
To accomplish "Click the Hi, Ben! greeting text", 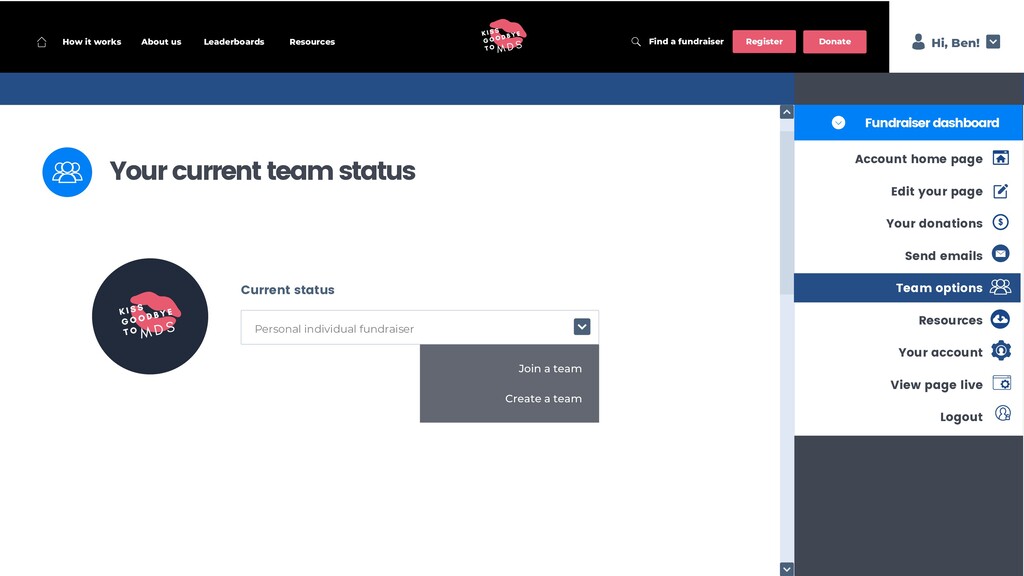I will 955,42.
